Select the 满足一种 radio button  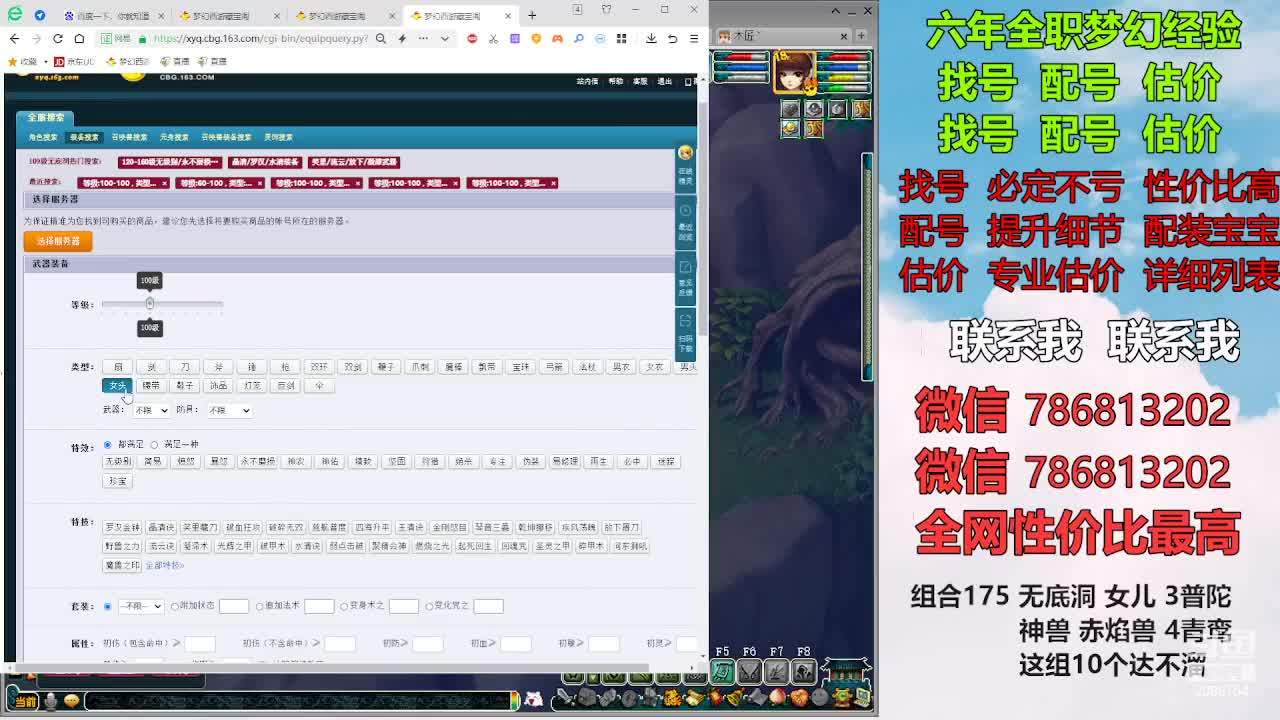(154, 444)
